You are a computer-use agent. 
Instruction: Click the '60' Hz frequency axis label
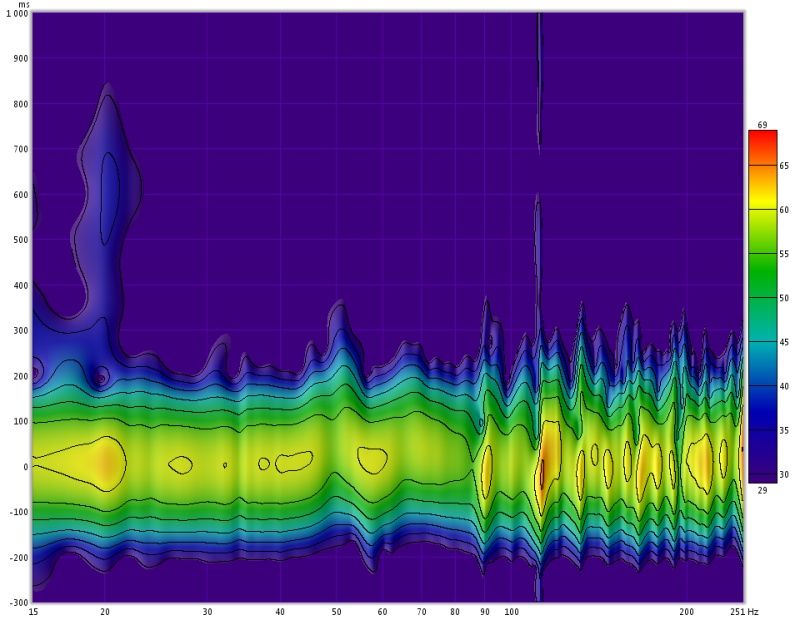(x=382, y=612)
